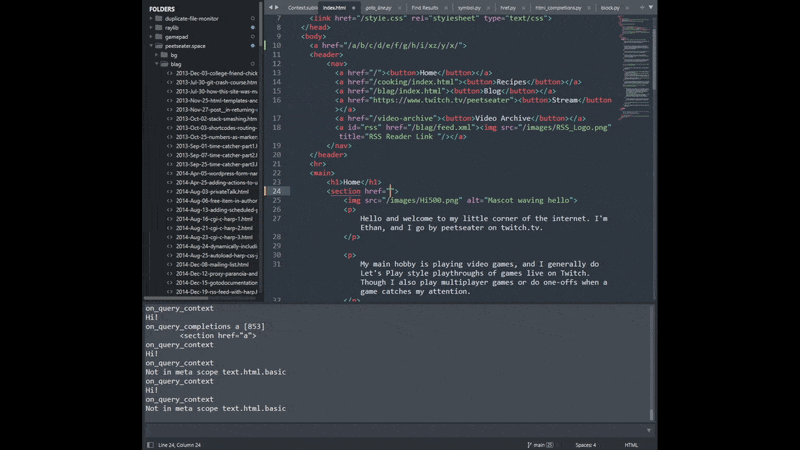Close the symbol.py tab
This screenshot has height=450, width=800.
click(x=488, y=8)
